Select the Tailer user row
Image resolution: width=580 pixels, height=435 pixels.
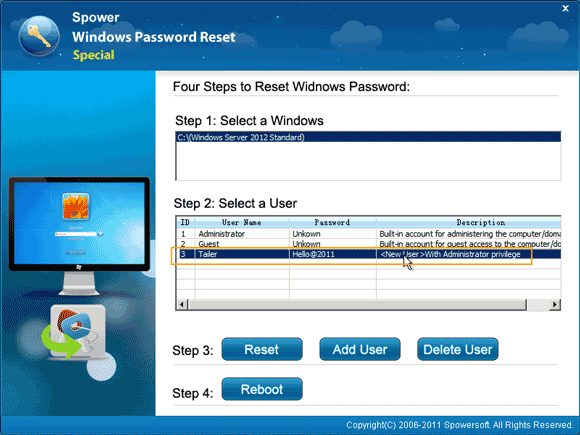[369, 254]
